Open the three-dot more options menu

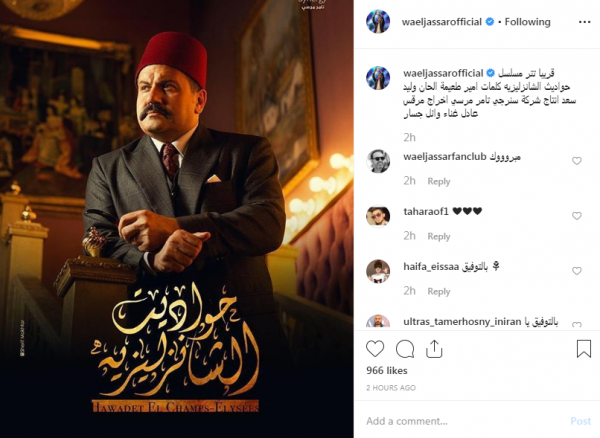point(584,22)
